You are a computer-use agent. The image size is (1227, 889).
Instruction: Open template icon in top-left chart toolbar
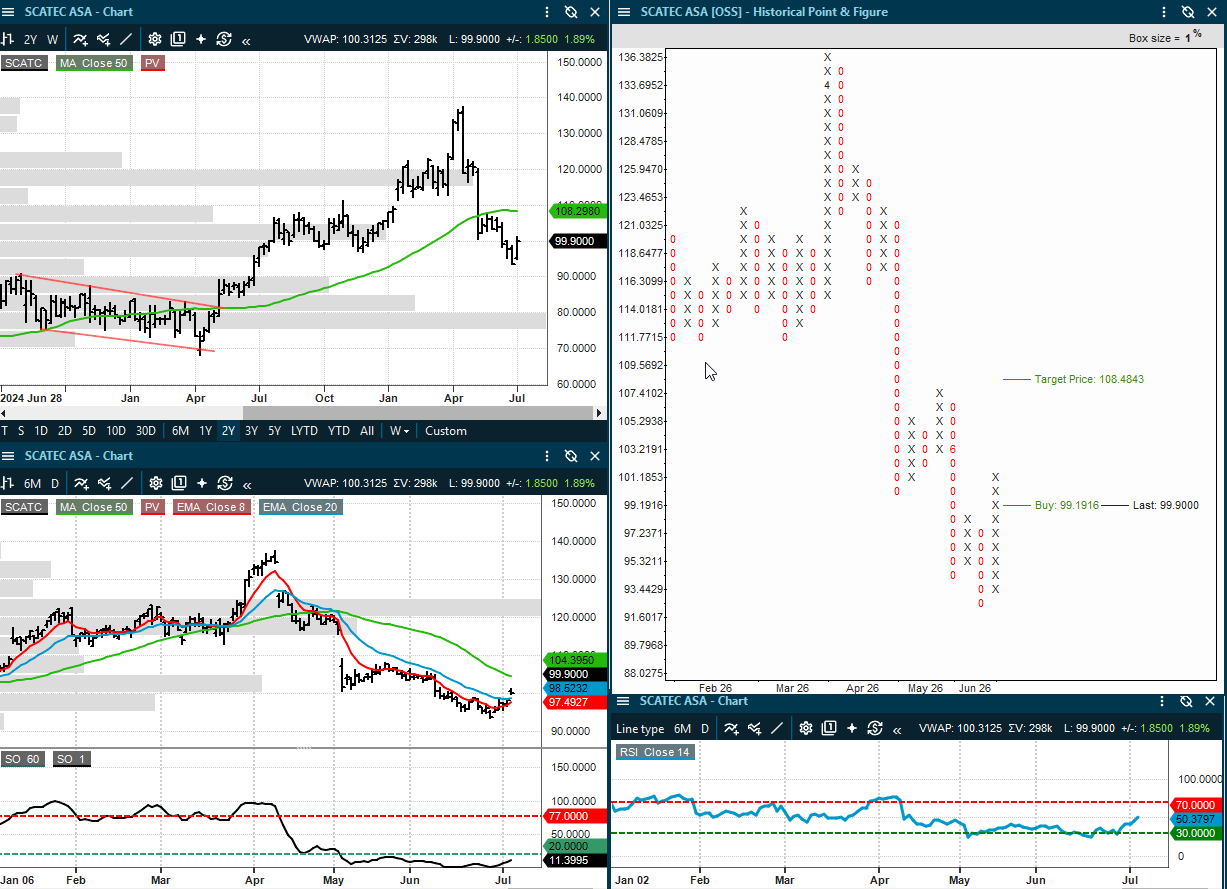point(178,39)
